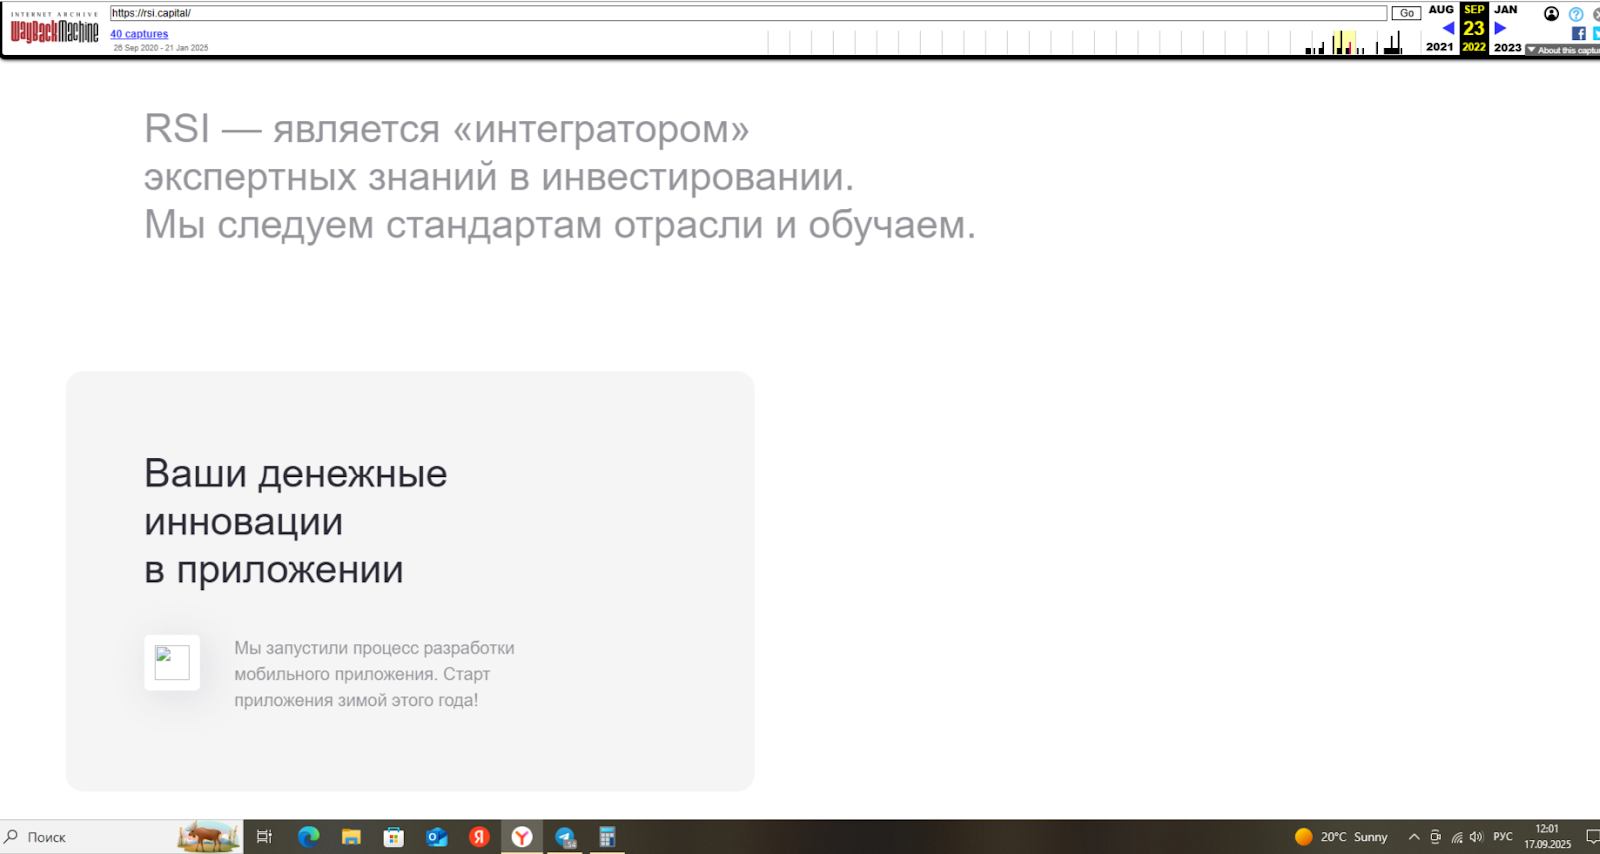The width and height of the screenshot is (1600, 854).
Task: Open Calculator from taskbar
Action: [x=607, y=837]
